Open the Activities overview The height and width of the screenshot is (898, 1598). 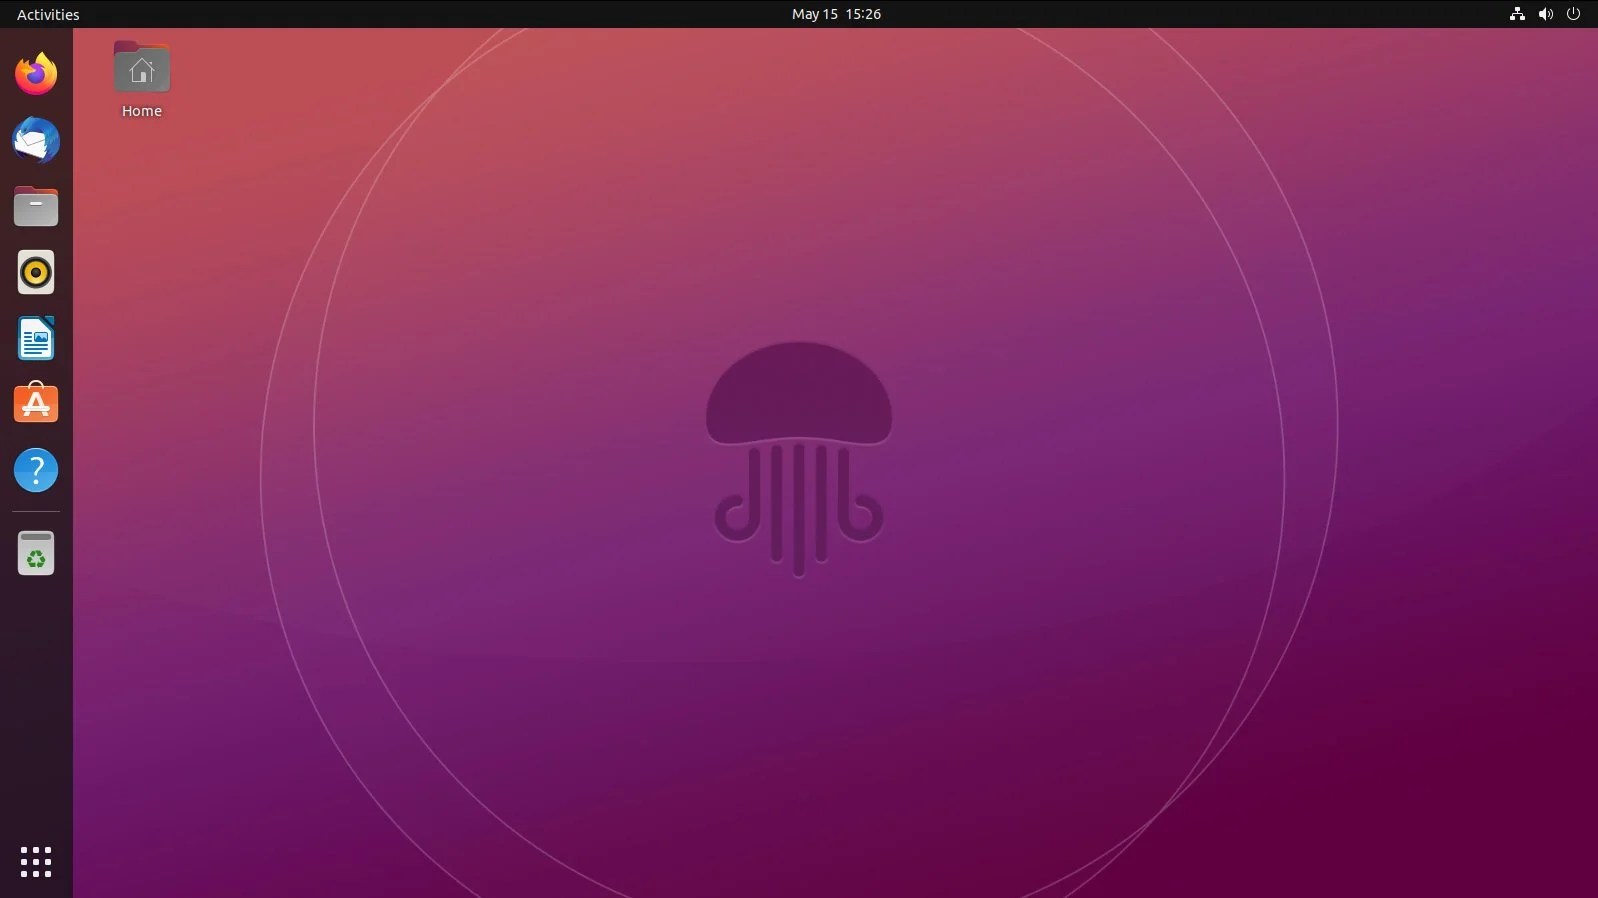(48, 14)
